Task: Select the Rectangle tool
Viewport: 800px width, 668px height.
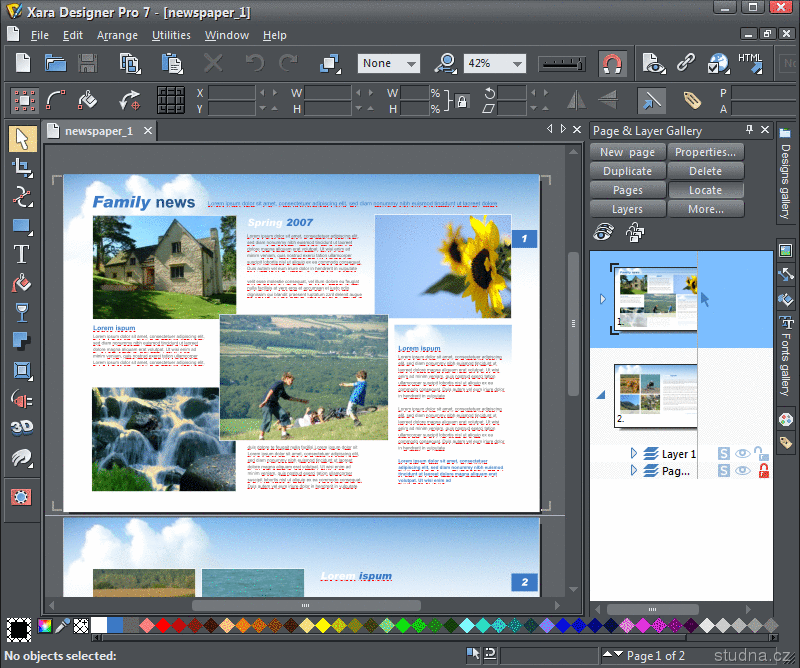Action: click(x=21, y=225)
